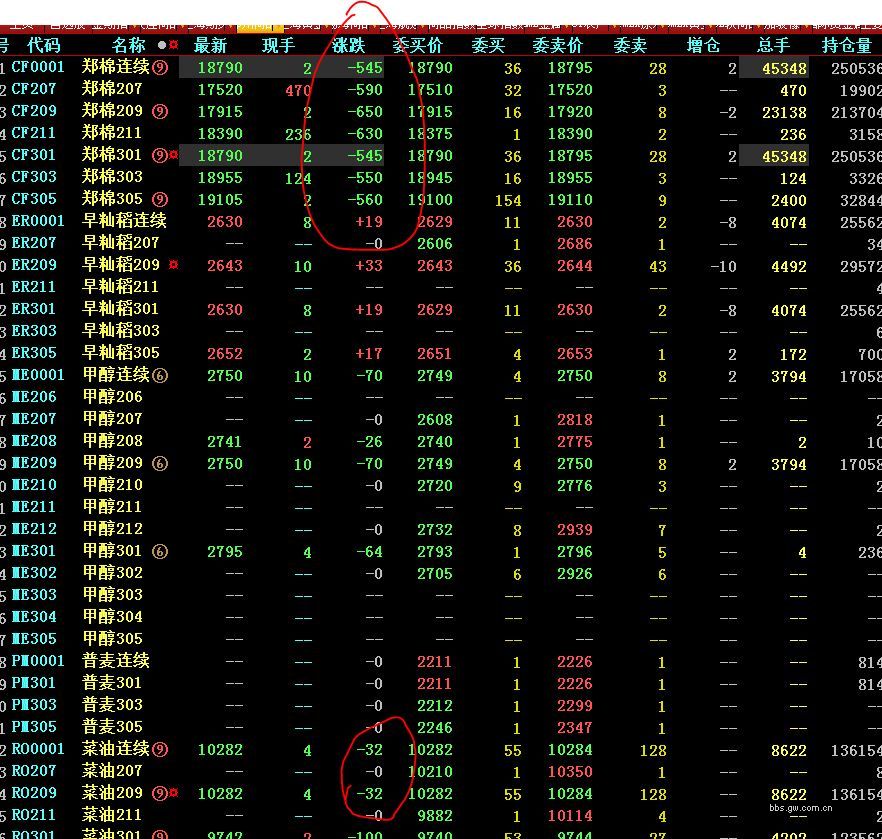The height and width of the screenshot is (839, 882).
Task: Click the red star icon in 名称 header
Action: point(173,46)
